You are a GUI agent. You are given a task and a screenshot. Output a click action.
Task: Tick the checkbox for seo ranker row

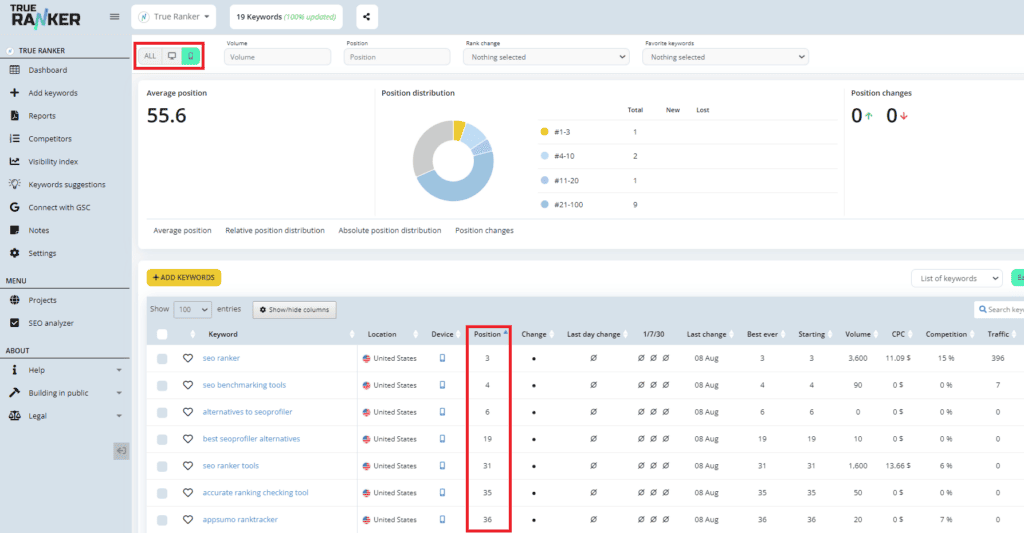[x=162, y=359]
